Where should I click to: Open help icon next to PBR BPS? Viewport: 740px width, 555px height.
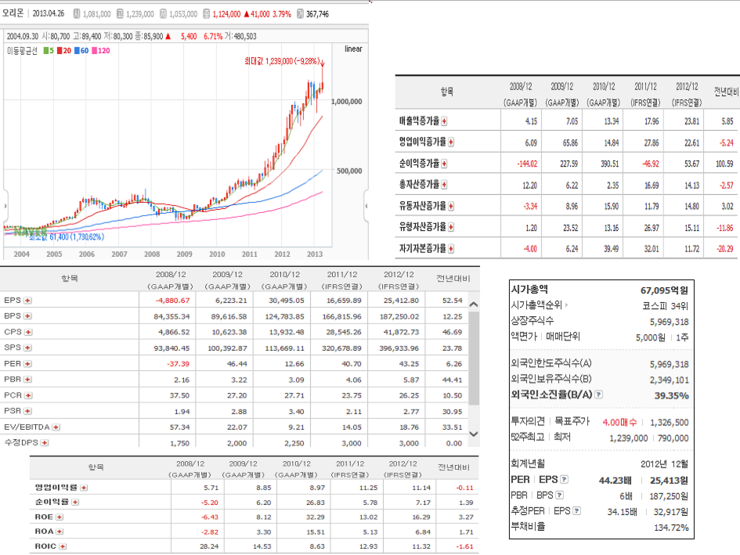pyautogui.click(x=560, y=495)
